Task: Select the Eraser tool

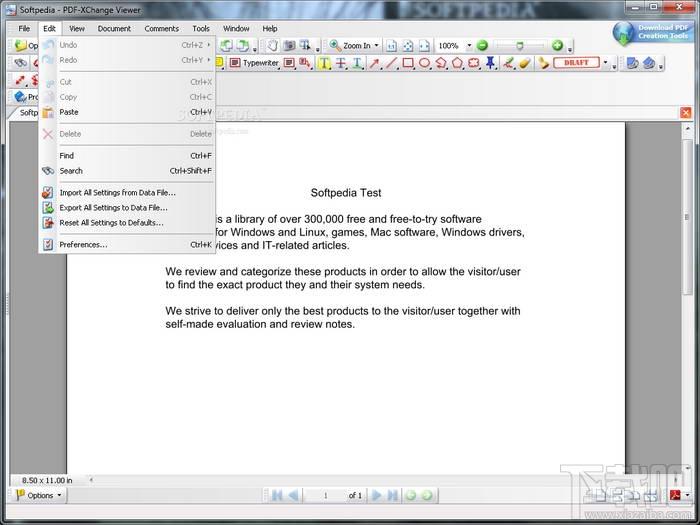Action: (x=525, y=63)
